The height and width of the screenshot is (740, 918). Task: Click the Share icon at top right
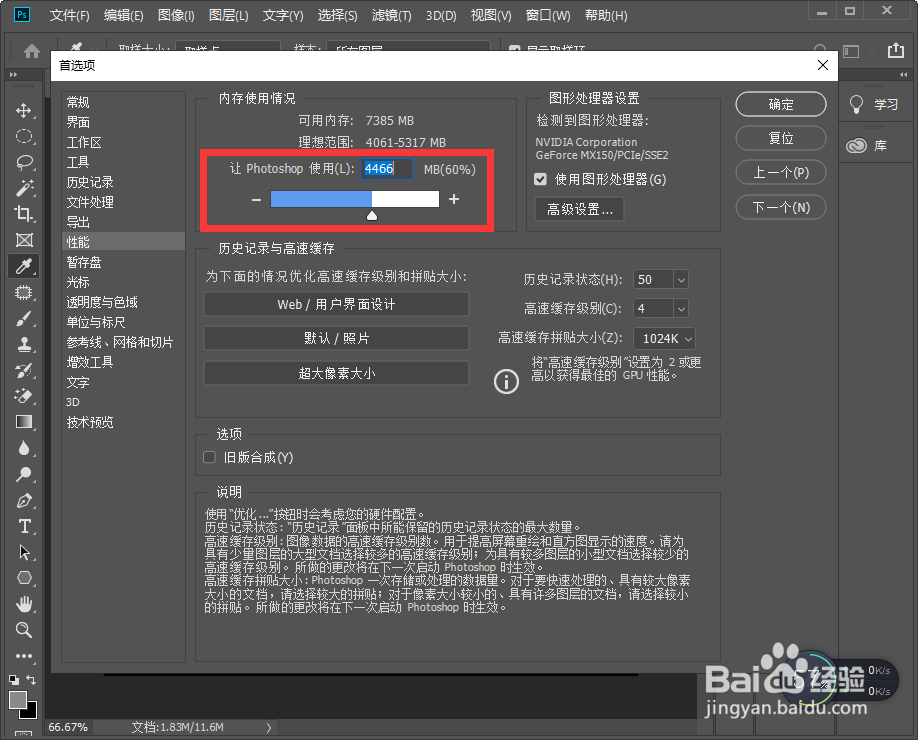(x=896, y=50)
